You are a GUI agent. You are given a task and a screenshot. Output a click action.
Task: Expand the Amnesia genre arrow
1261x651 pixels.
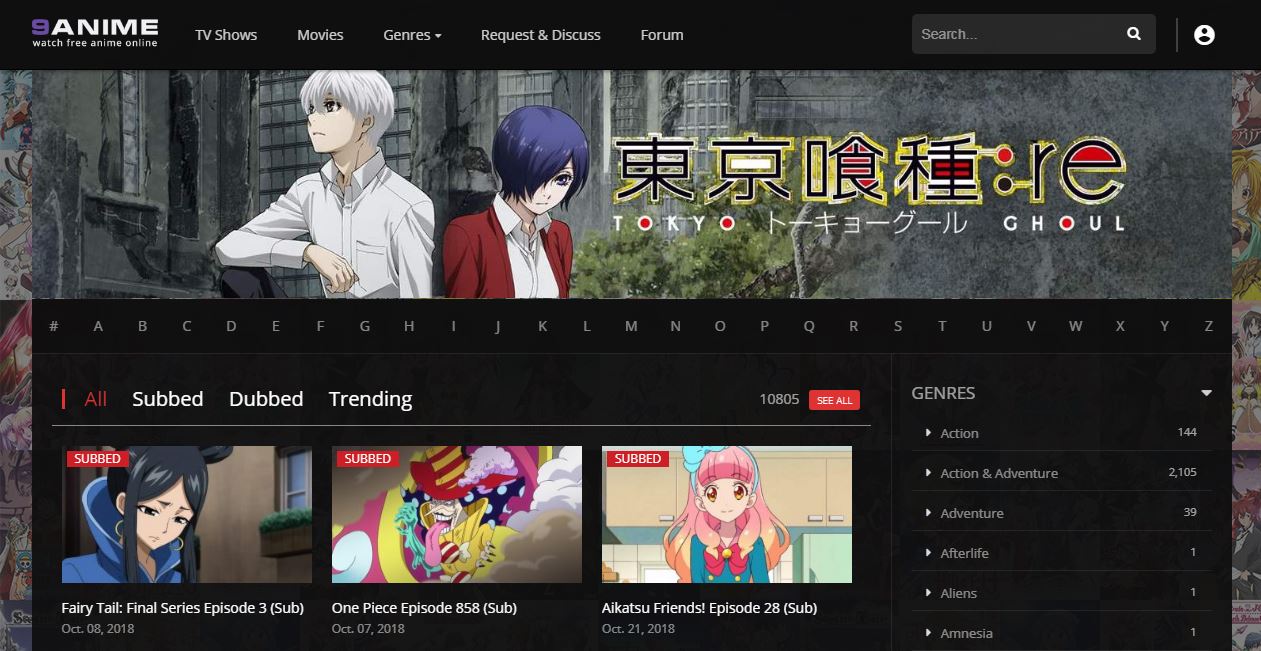(x=929, y=633)
